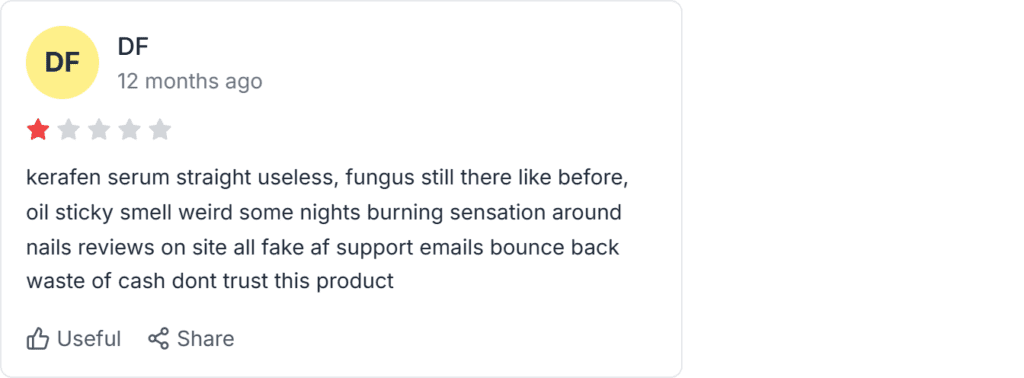Click the words support emails in review
Viewport: 1024px width, 378px height.
(x=410, y=249)
